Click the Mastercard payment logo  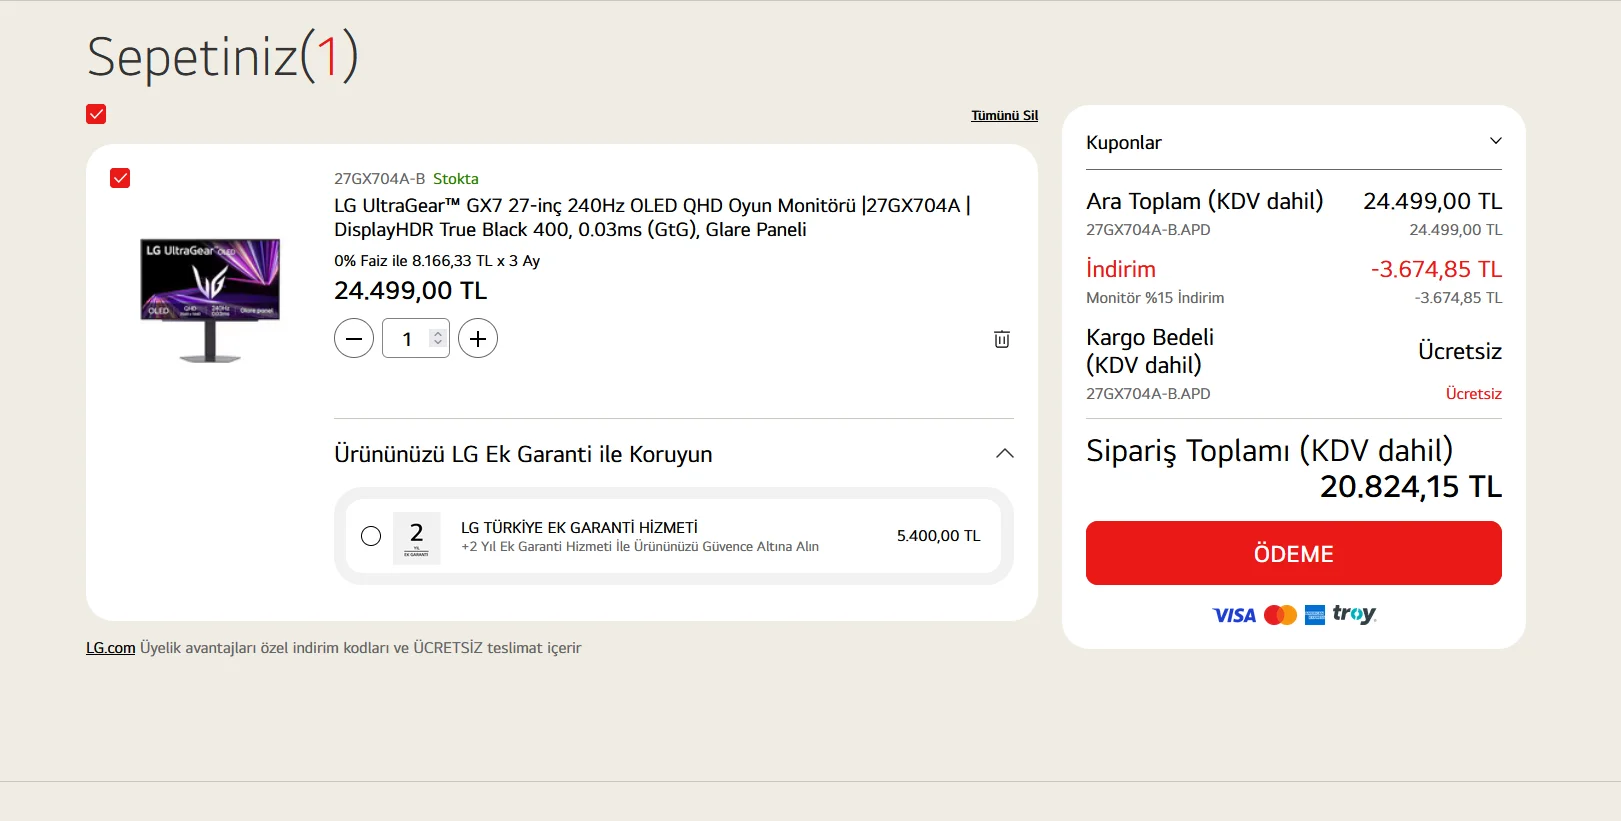[1280, 615]
